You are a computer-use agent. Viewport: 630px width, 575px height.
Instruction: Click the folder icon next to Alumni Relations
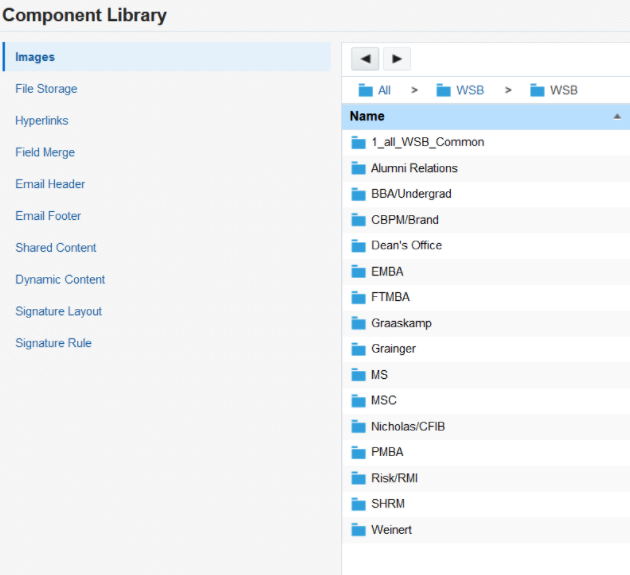click(359, 168)
